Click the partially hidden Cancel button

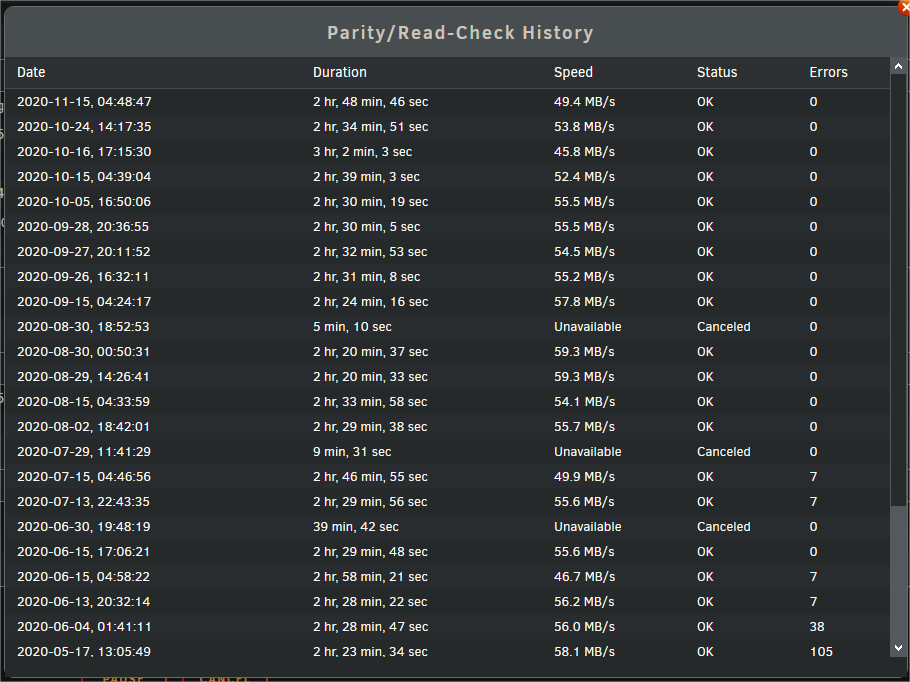[x=225, y=677]
